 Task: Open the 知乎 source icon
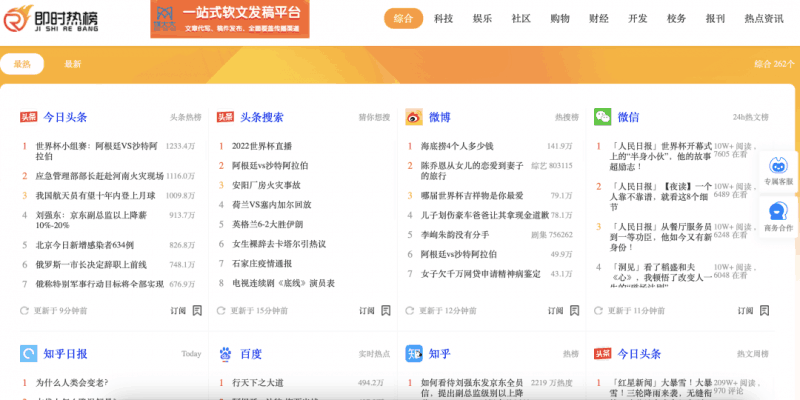414,353
